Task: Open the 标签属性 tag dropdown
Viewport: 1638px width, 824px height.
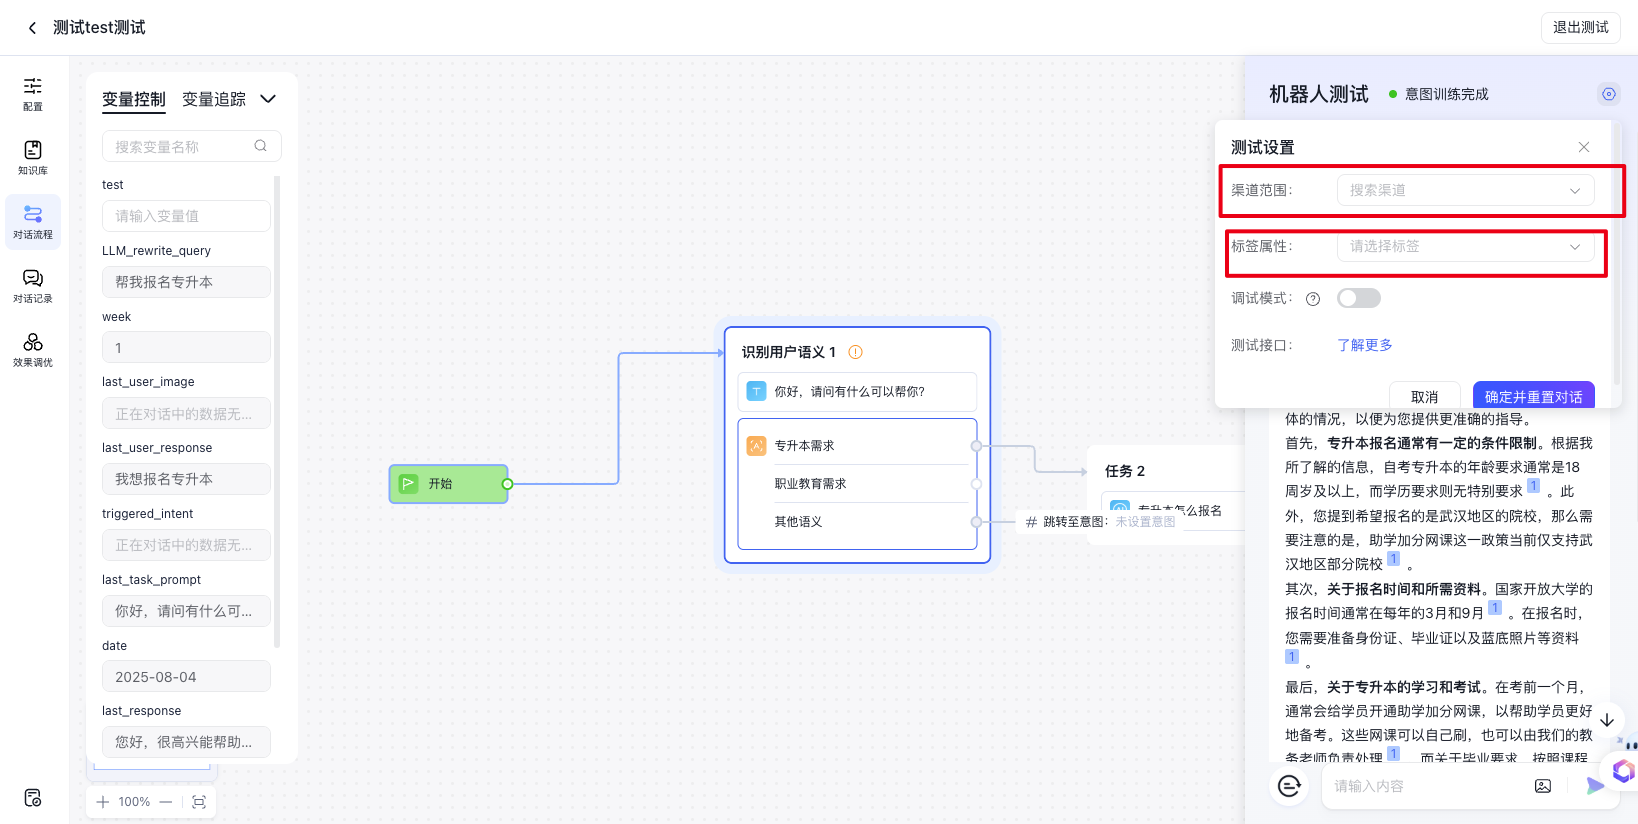Action: click(1465, 246)
